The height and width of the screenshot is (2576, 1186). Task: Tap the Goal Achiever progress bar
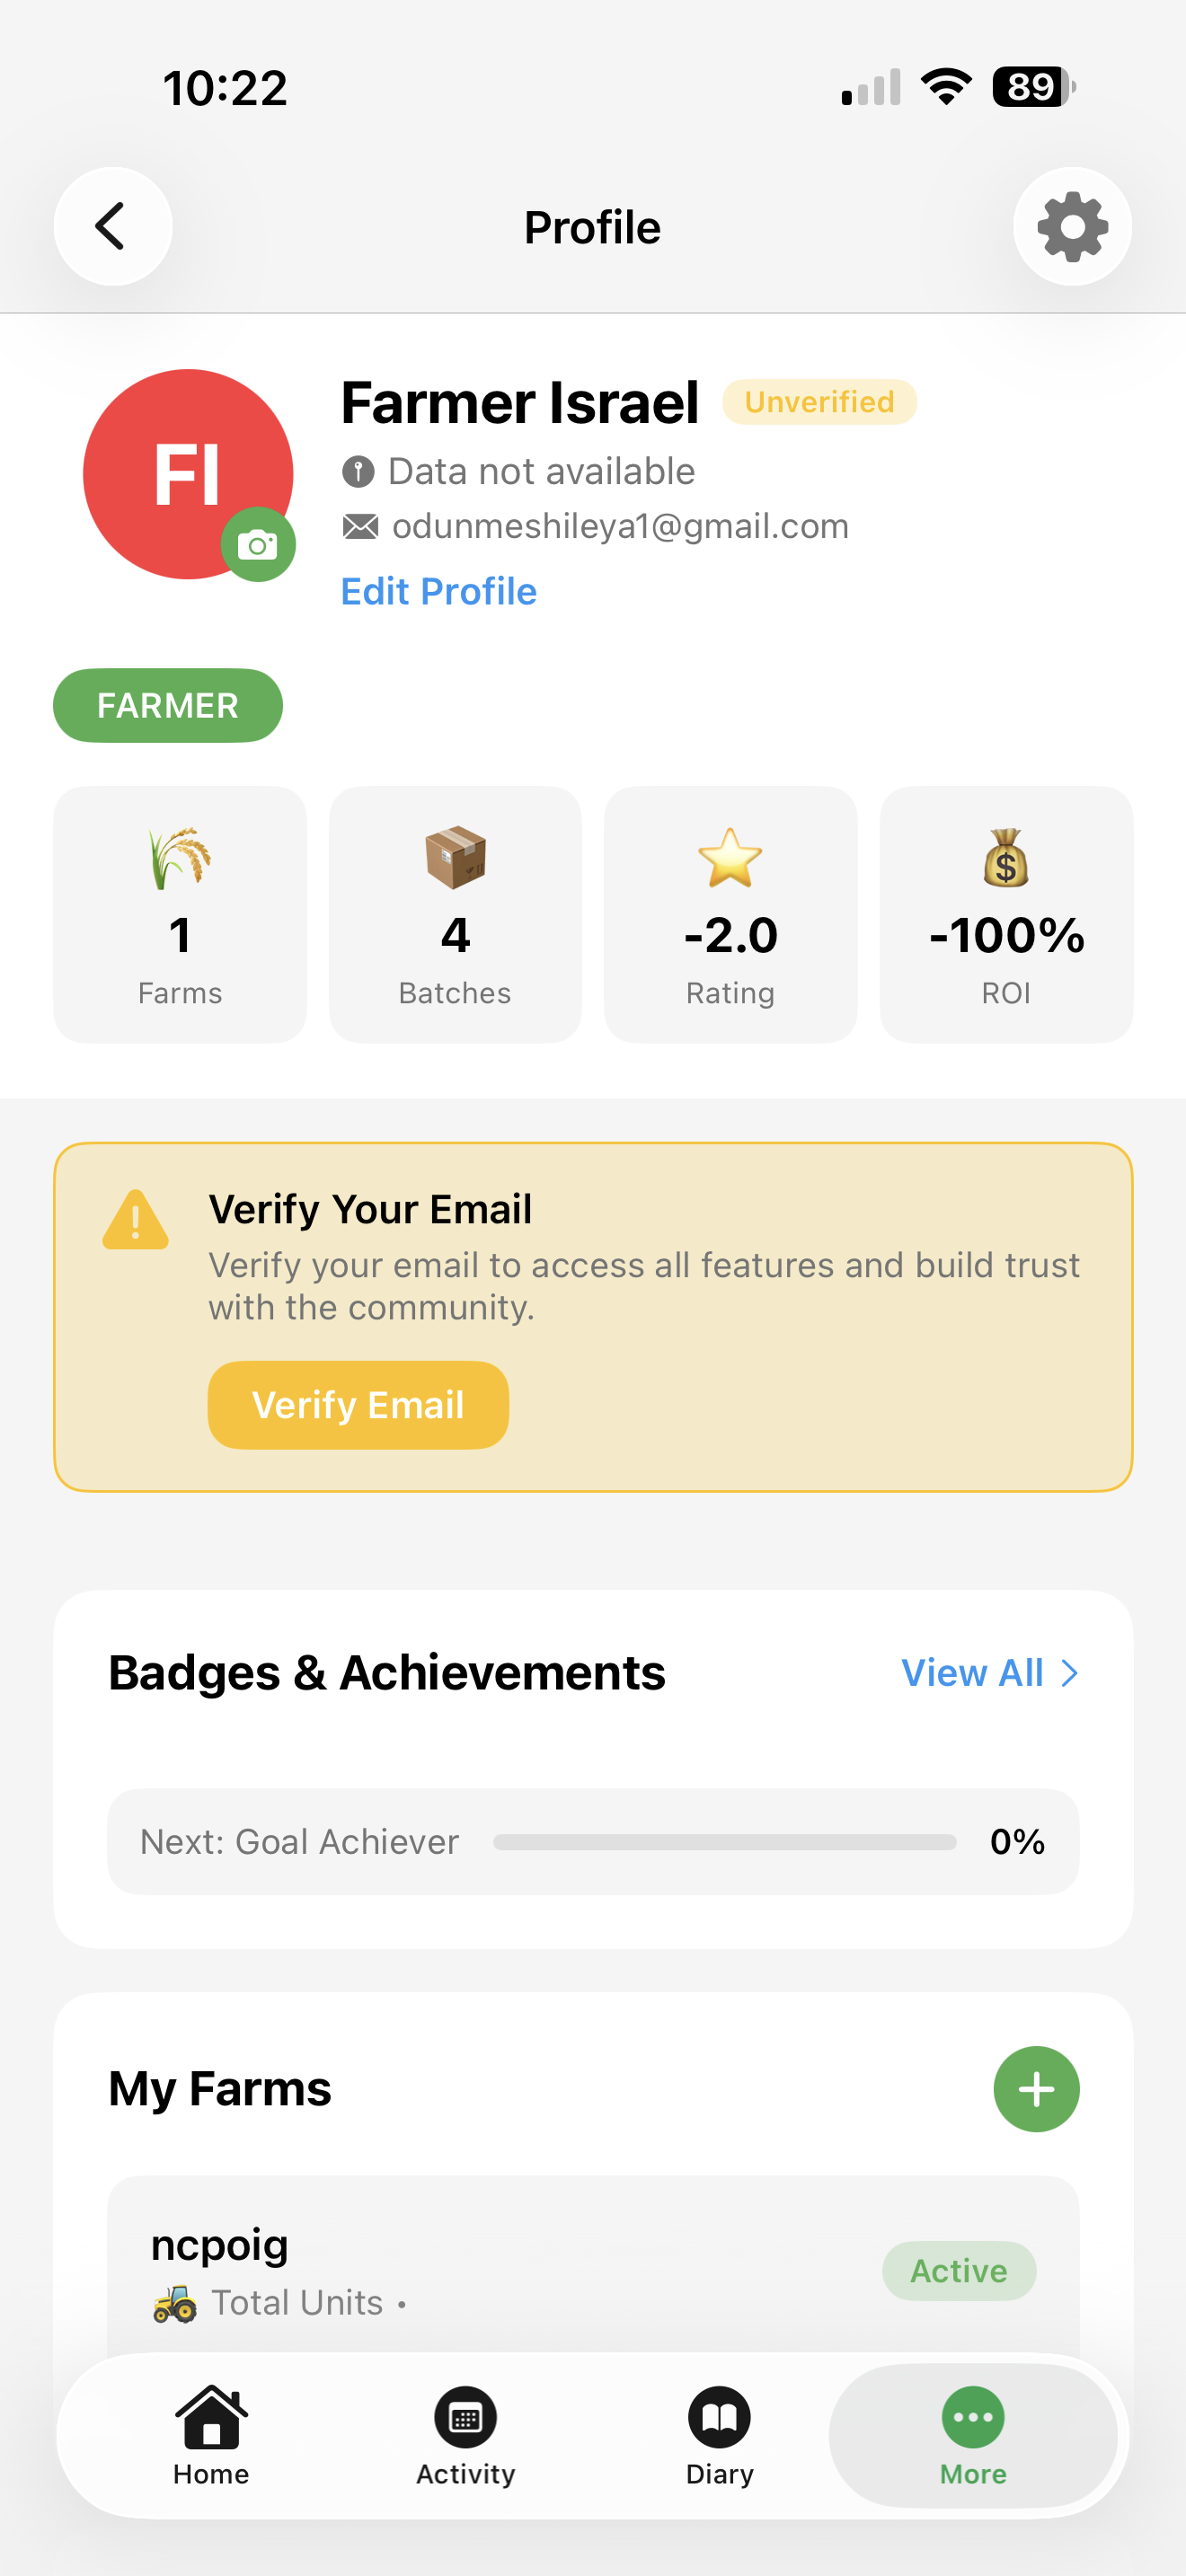point(724,1842)
